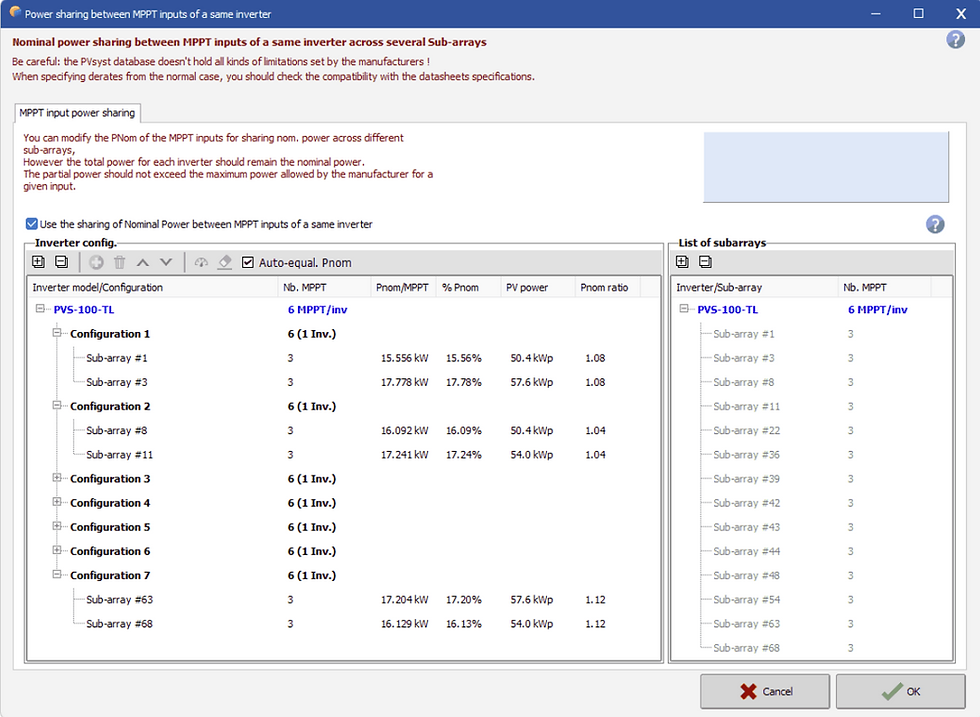Image resolution: width=980 pixels, height=717 pixels.
Task: Maximize the power sharing dialog window
Action: (918, 13)
